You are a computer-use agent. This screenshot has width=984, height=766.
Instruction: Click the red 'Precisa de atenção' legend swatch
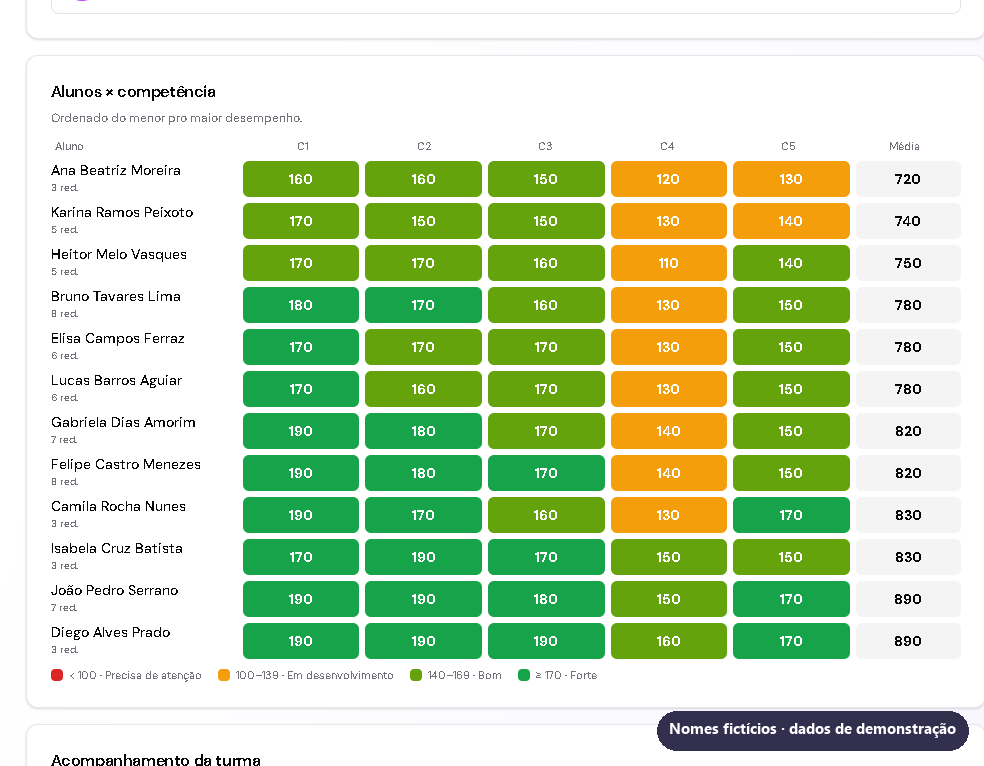57,675
